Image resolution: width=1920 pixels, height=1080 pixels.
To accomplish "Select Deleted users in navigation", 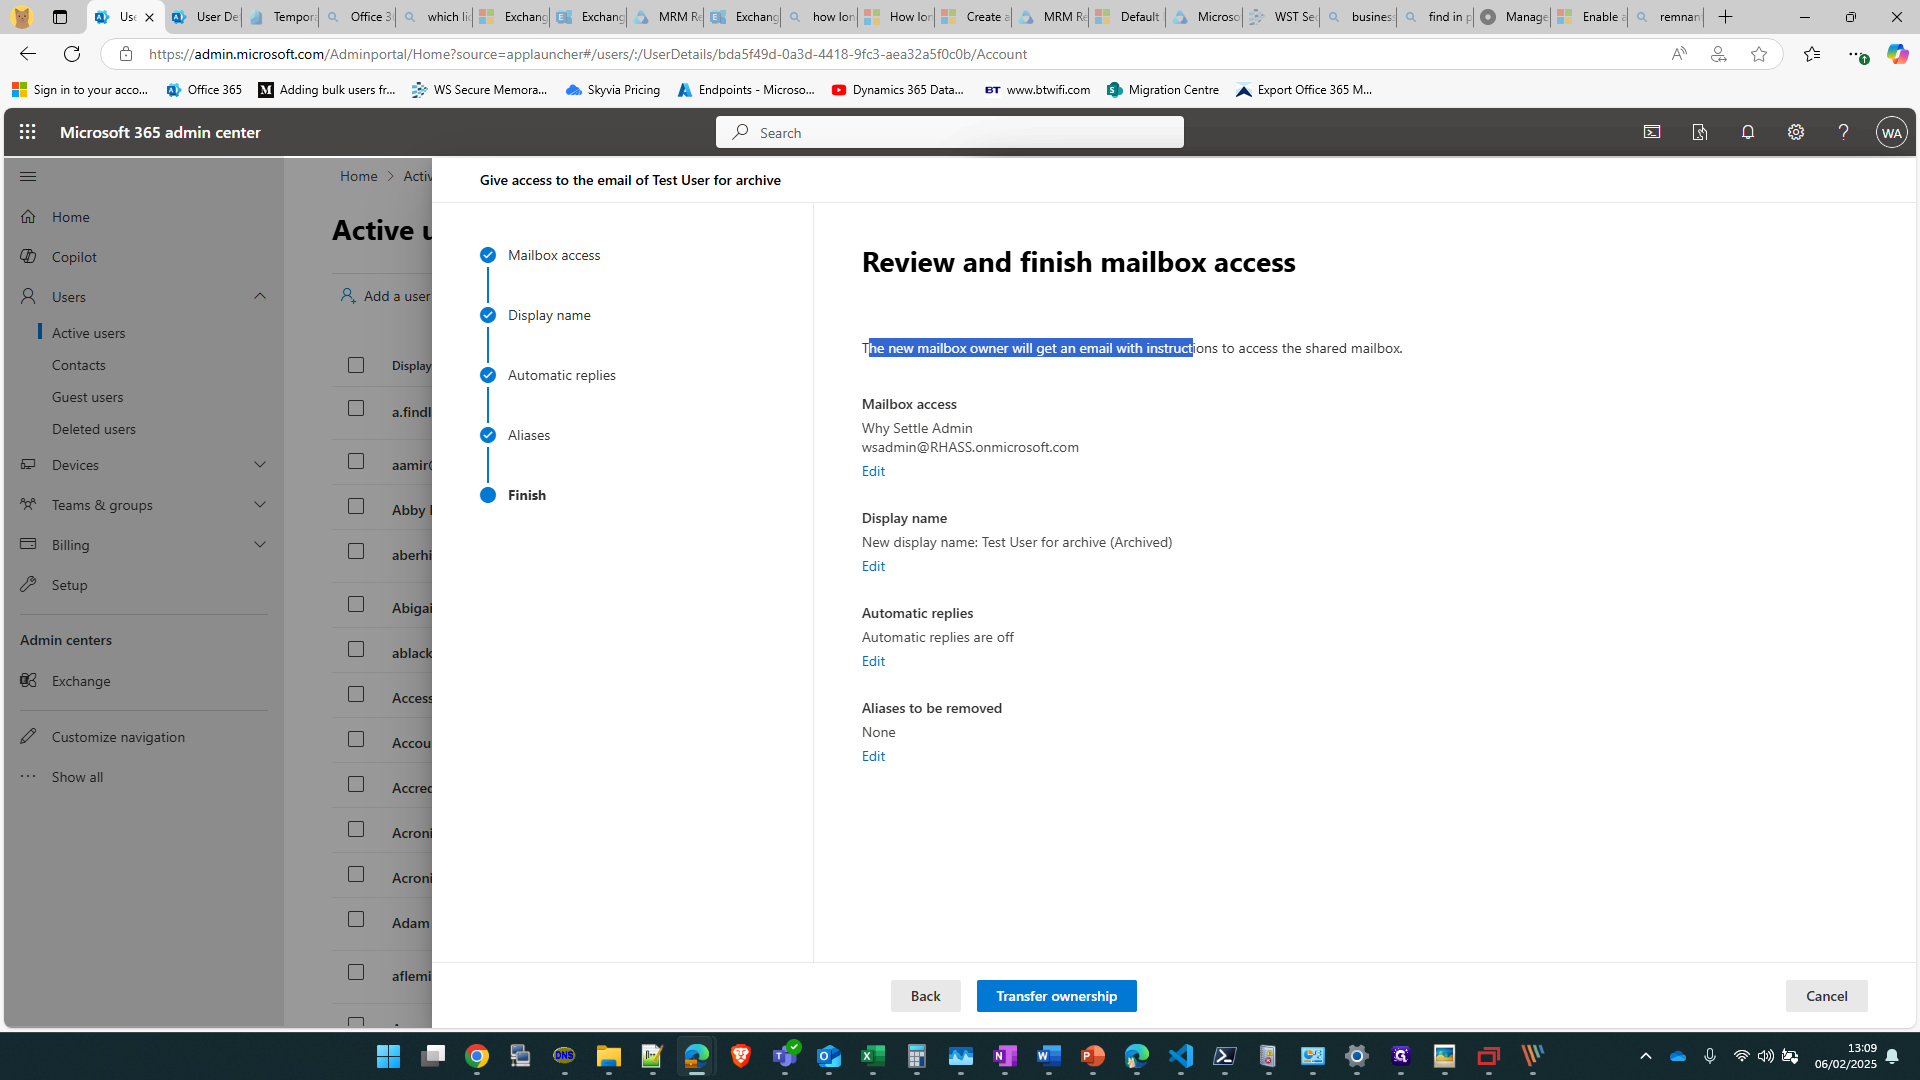I will [93, 429].
